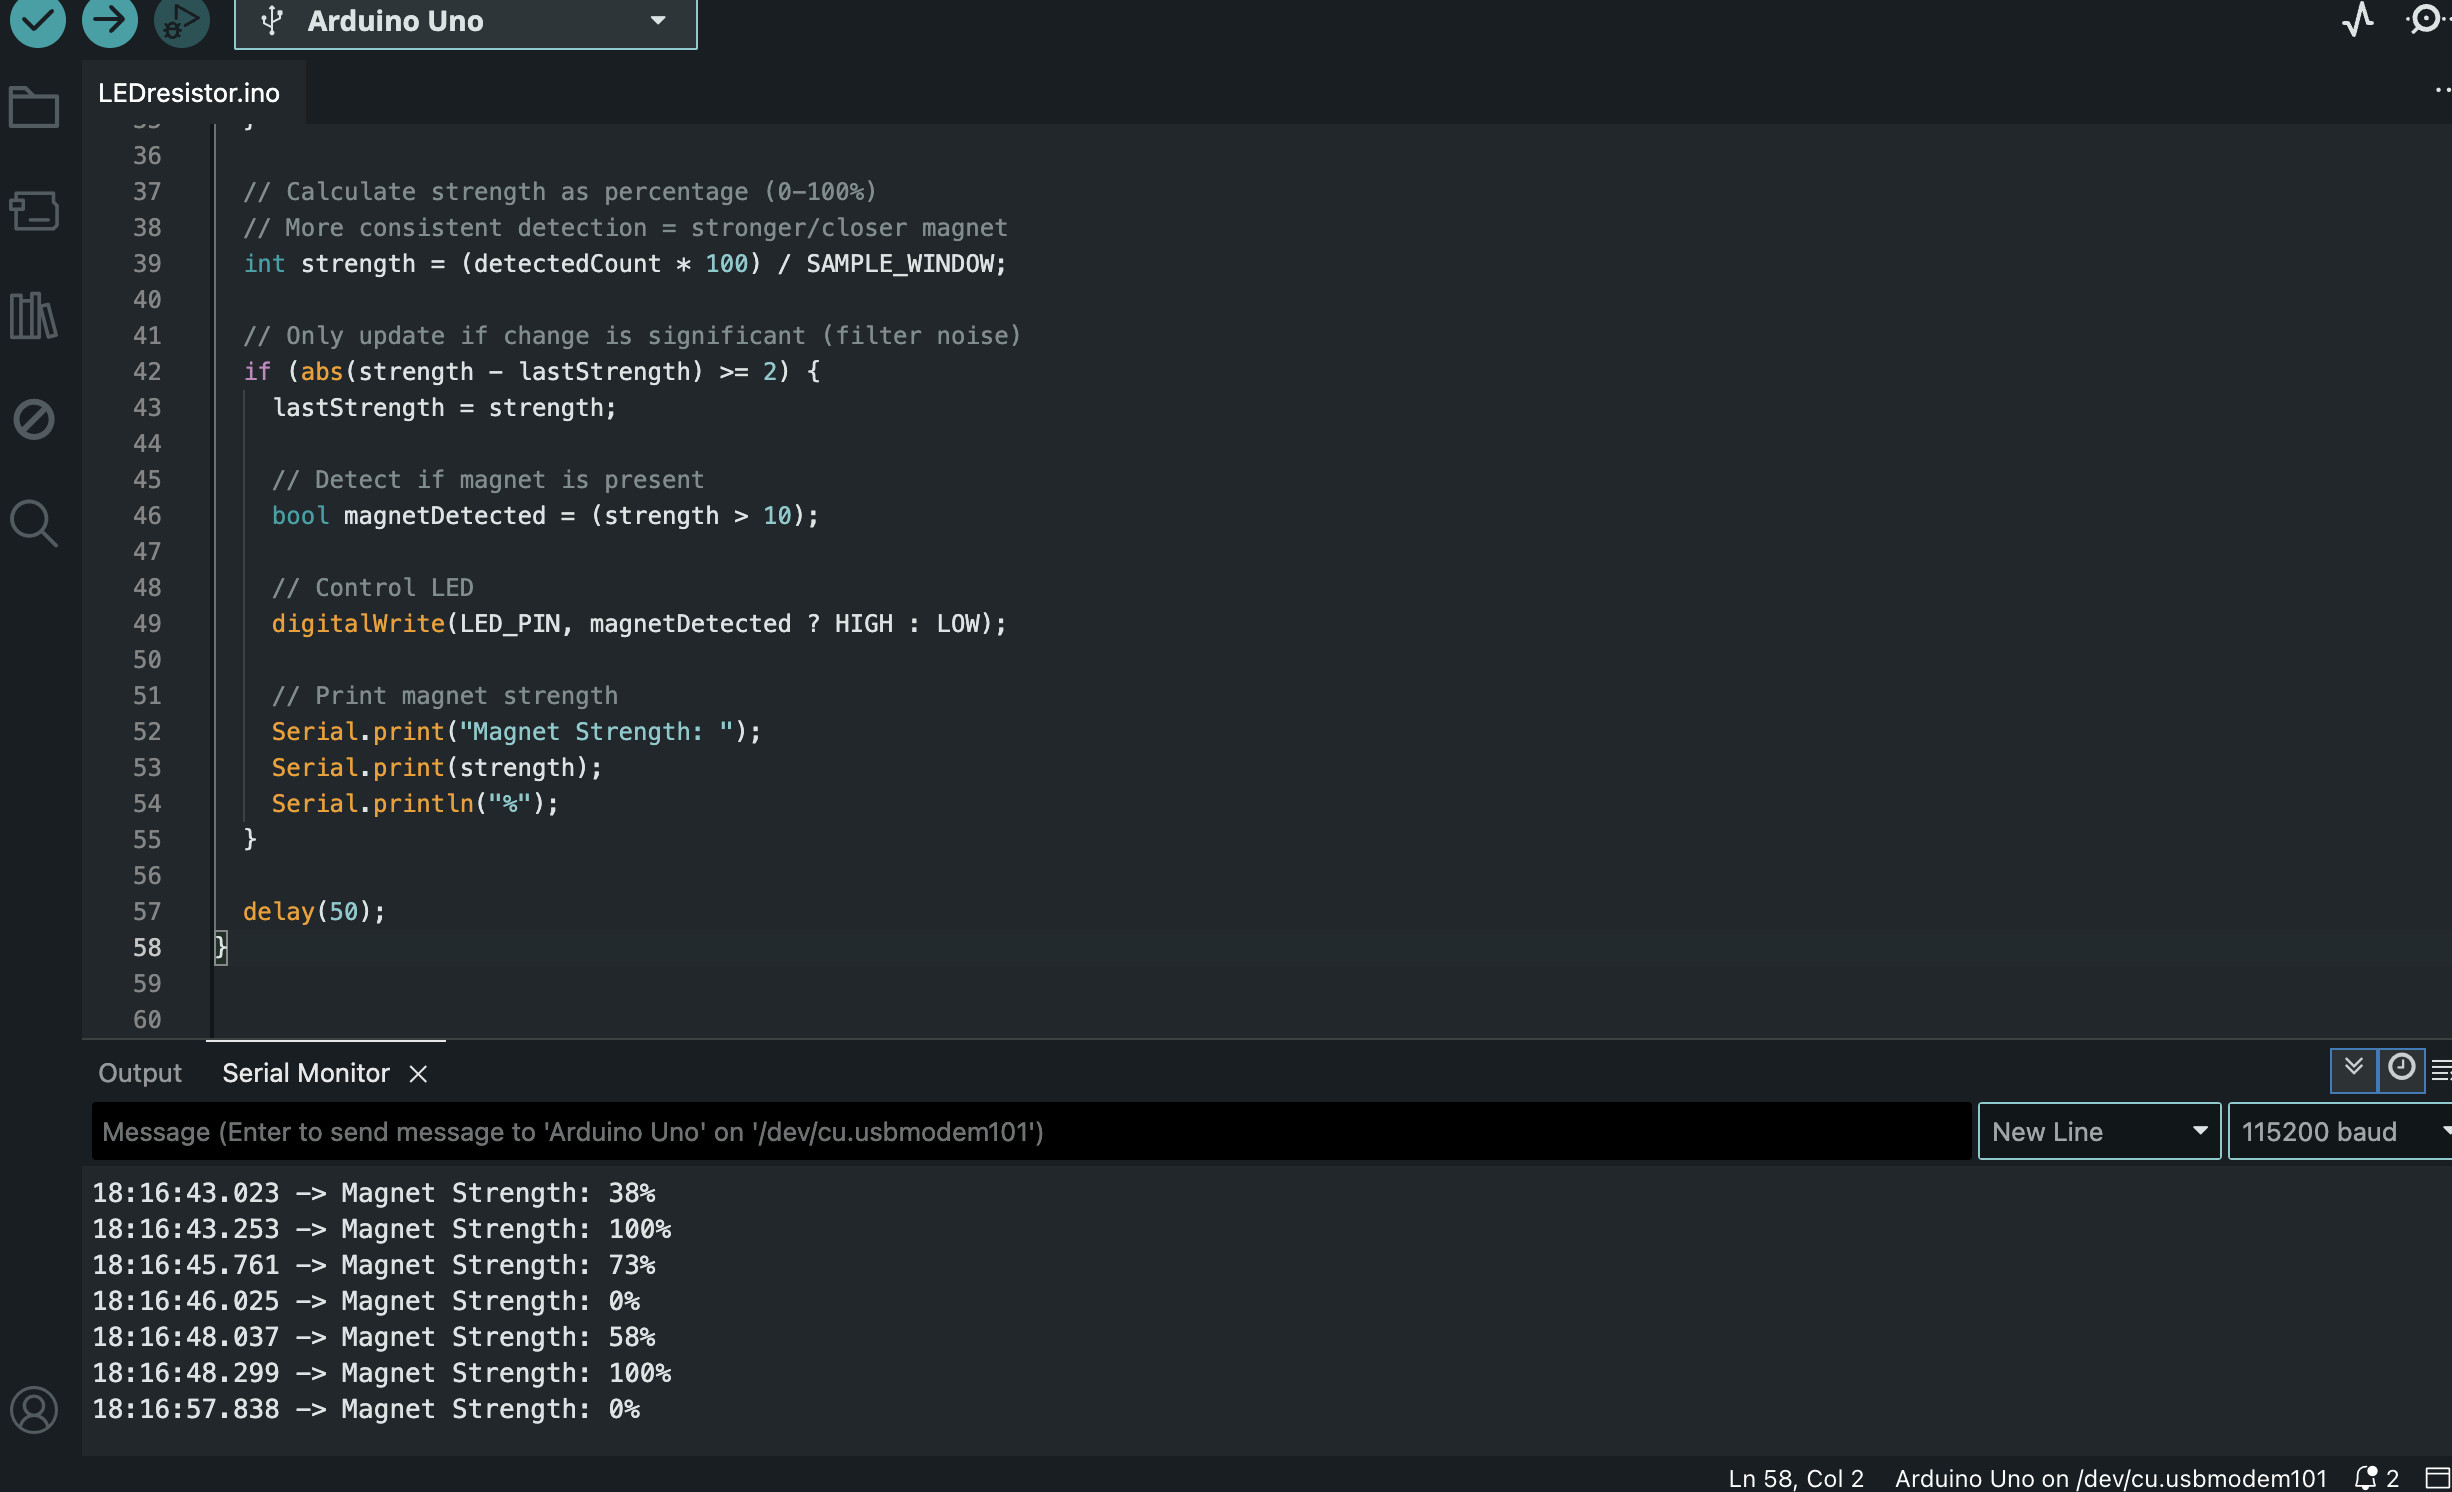This screenshot has height=1492, width=2452.
Task: Toggle autoscroll in Serial Monitor
Action: pyautogui.click(x=2353, y=1070)
